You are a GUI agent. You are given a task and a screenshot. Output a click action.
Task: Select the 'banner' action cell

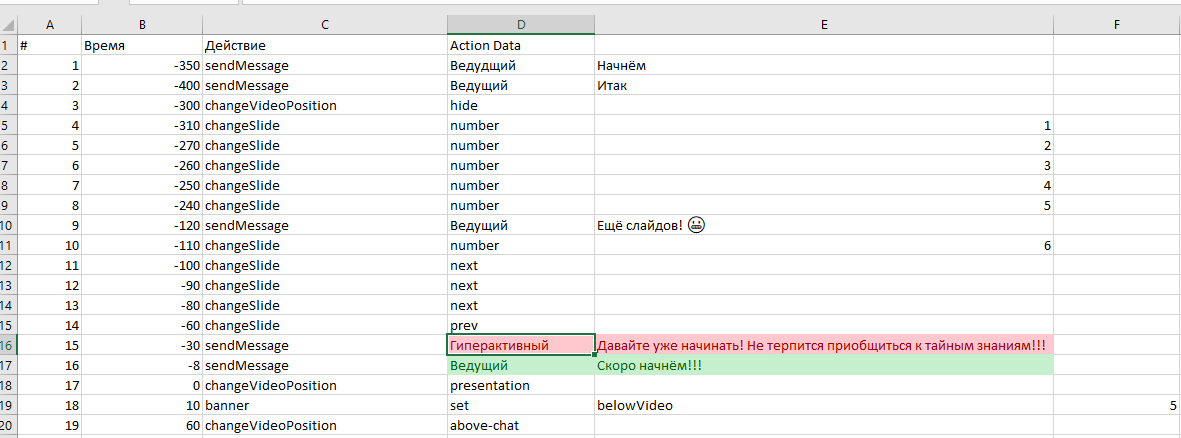click(x=324, y=405)
